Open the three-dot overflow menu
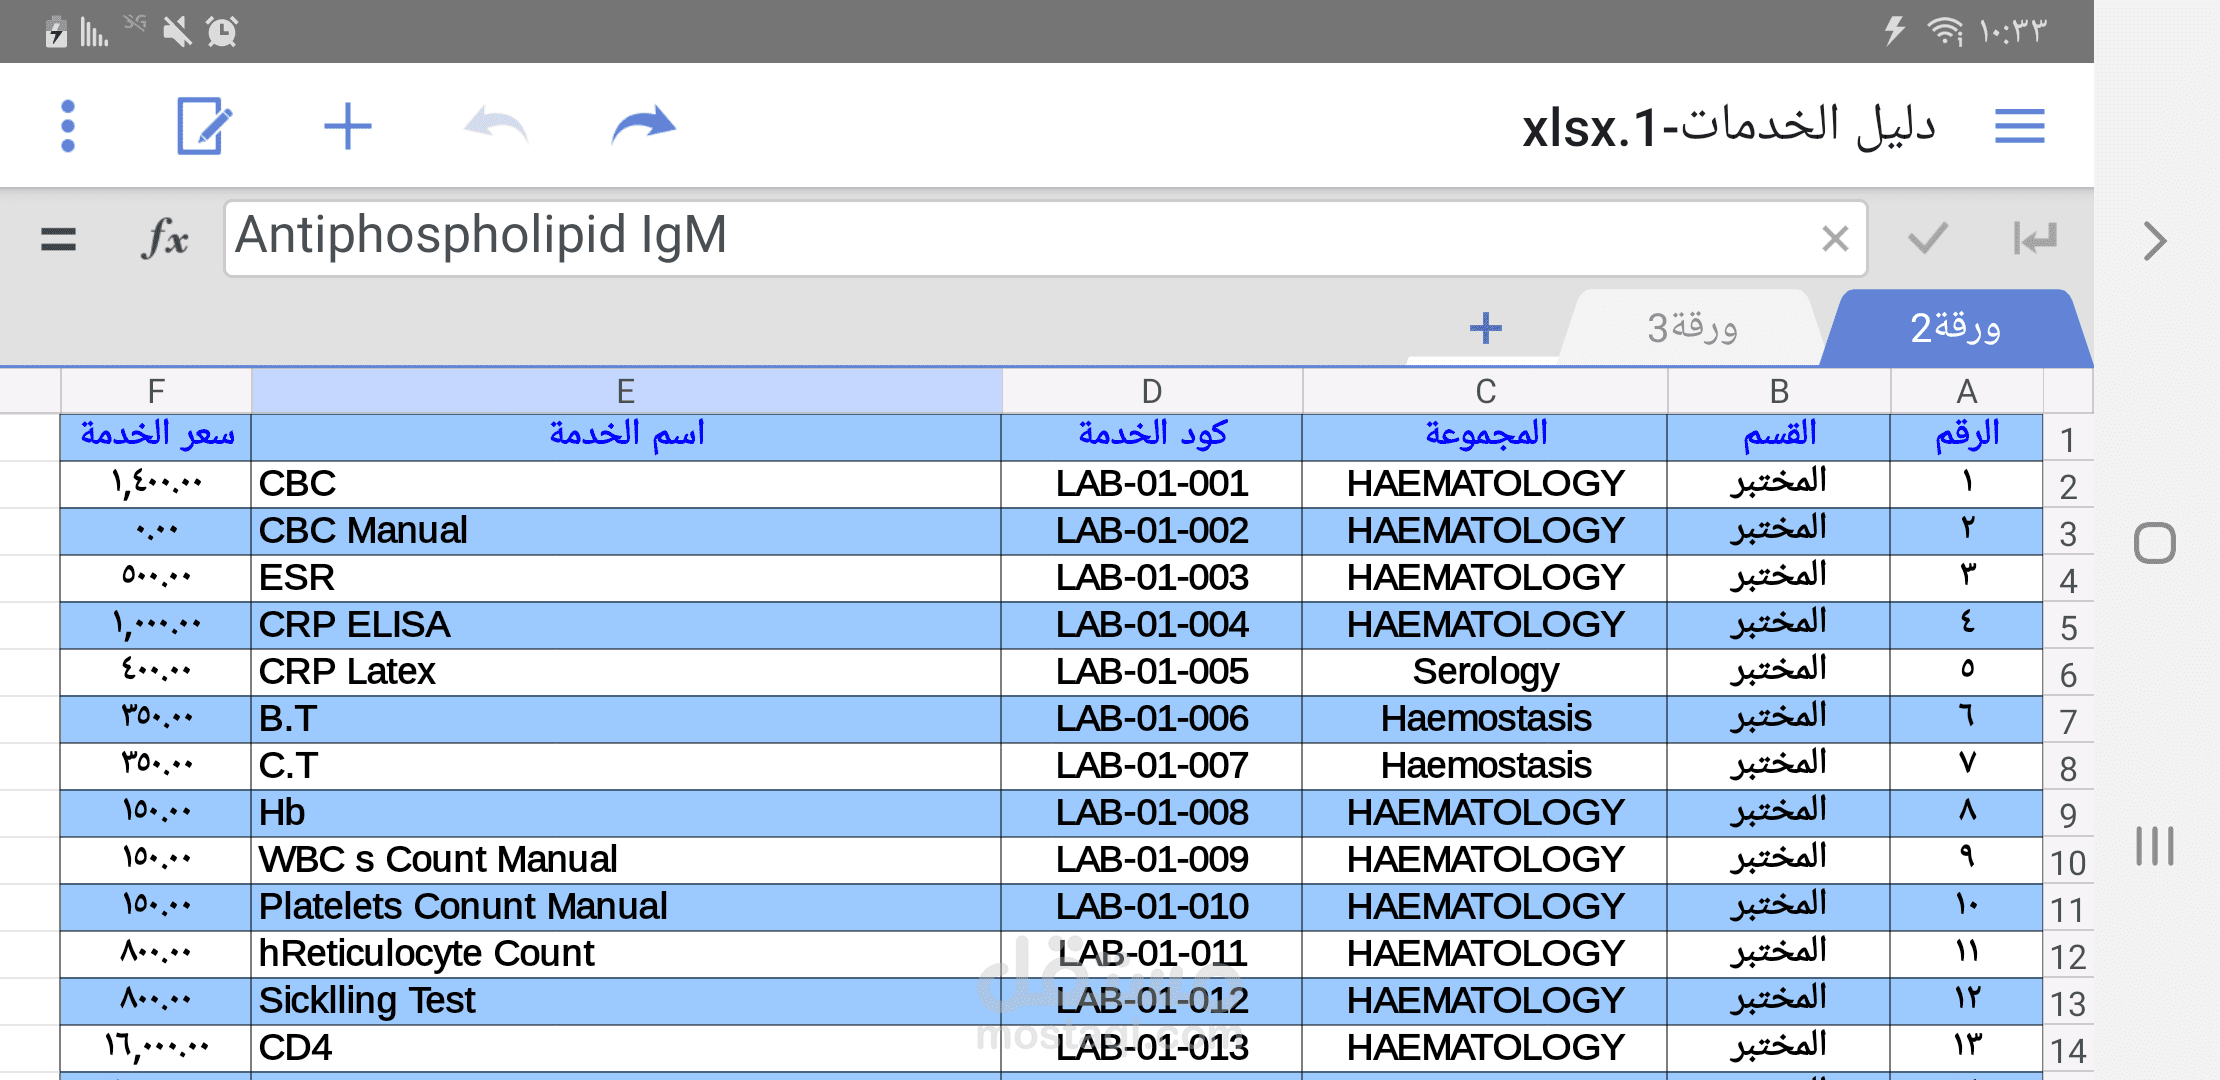 [68, 126]
